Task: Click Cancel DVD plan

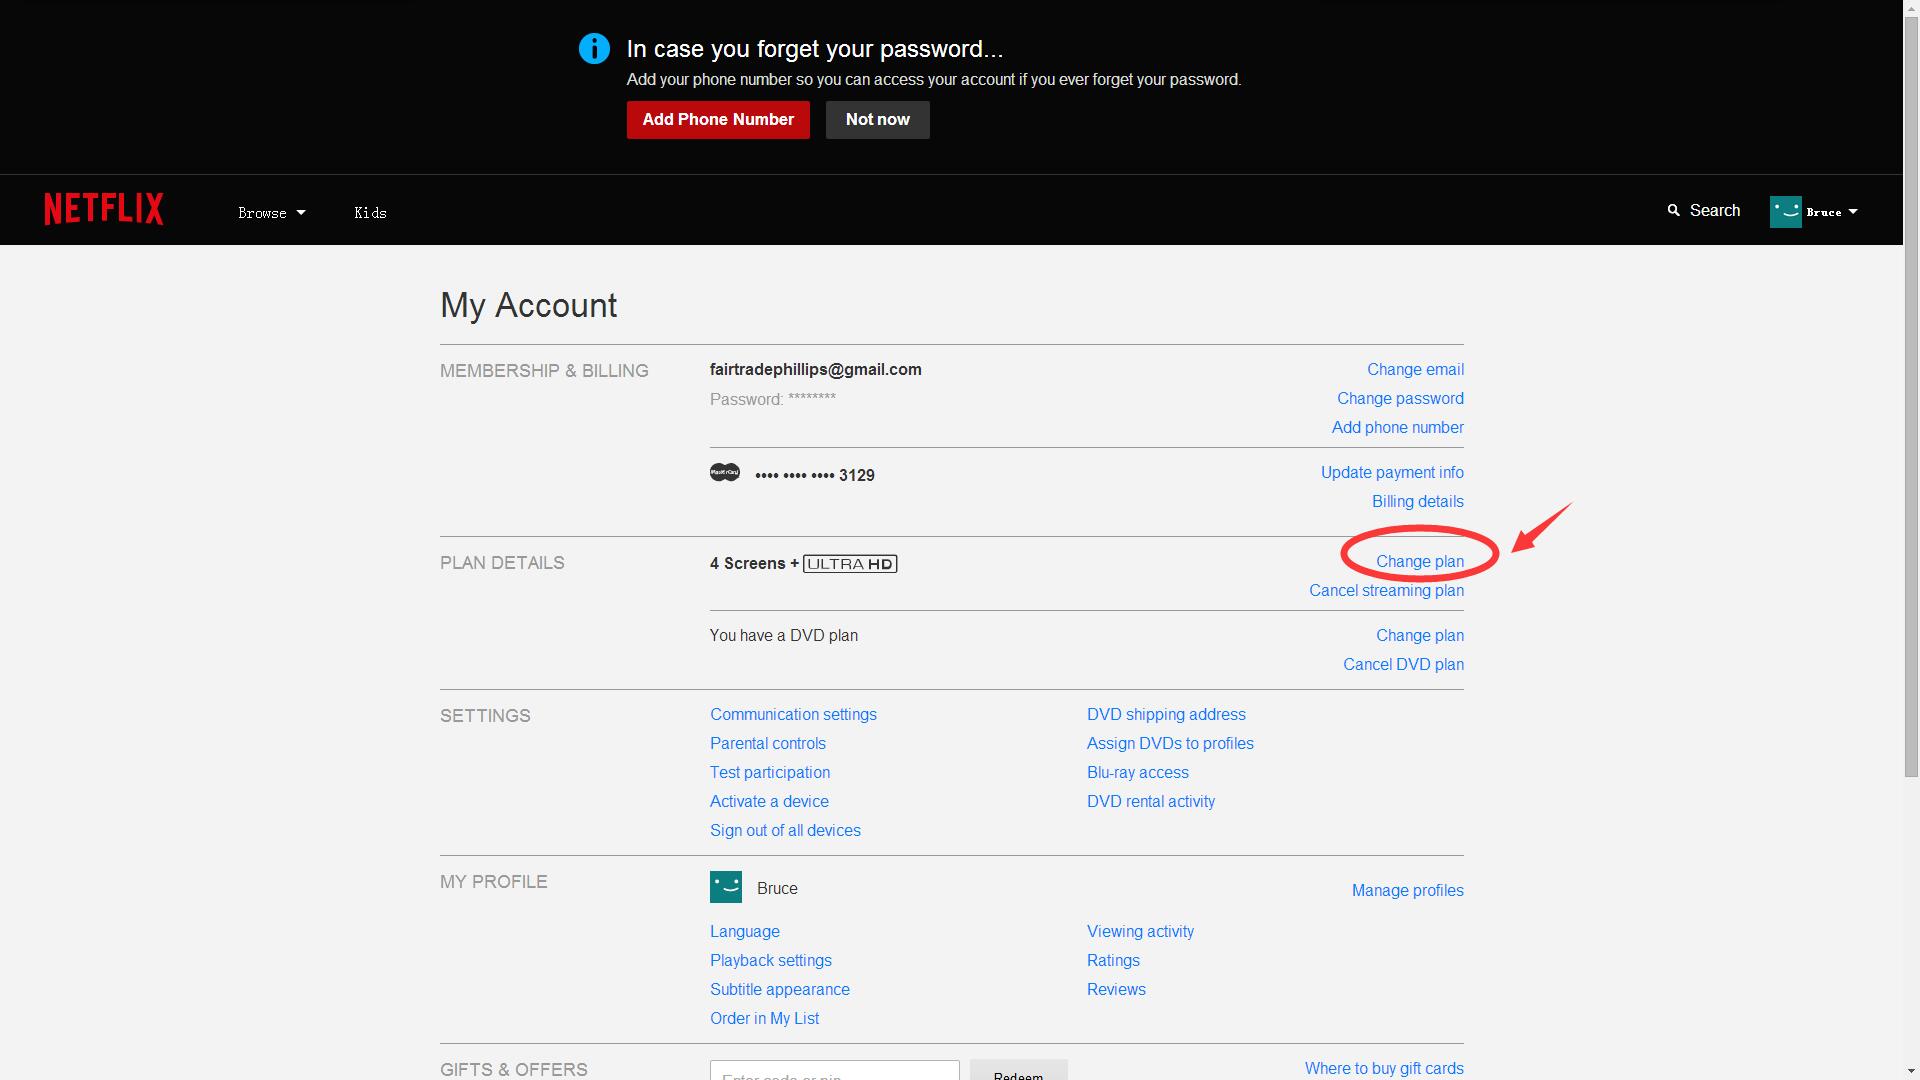Action: (x=1403, y=664)
